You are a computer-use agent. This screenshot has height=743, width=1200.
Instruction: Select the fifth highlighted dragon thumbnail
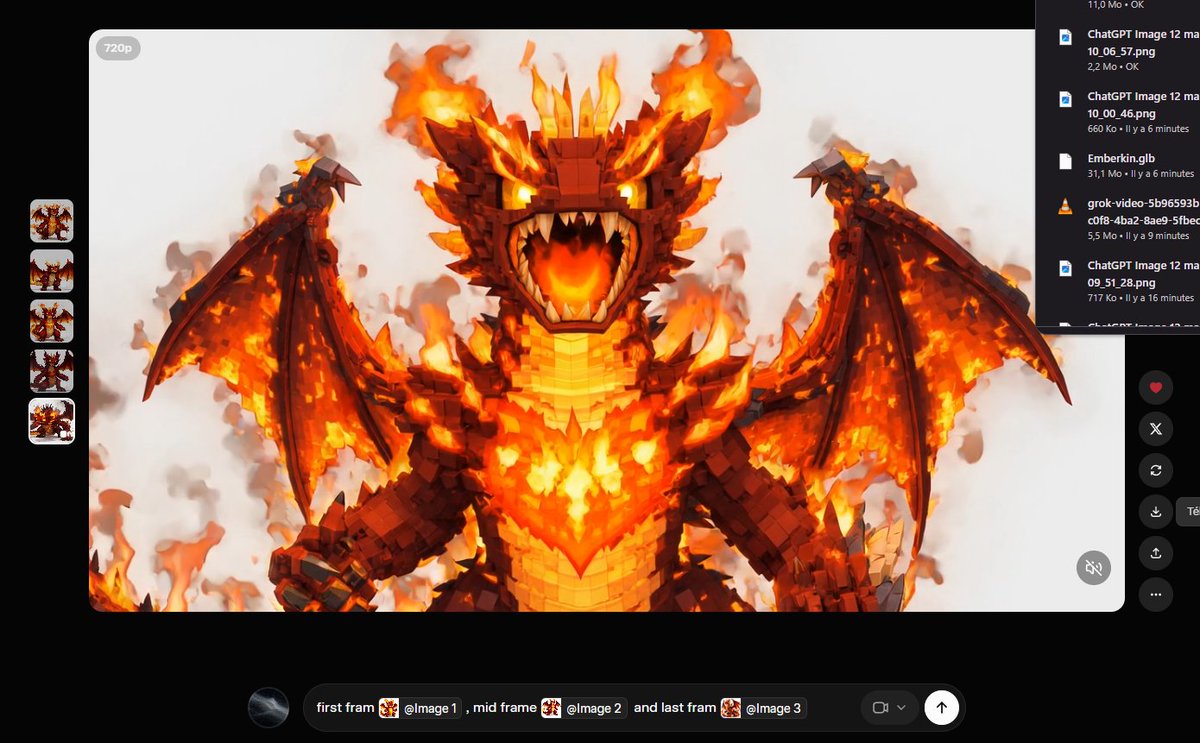(x=52, y=421)
